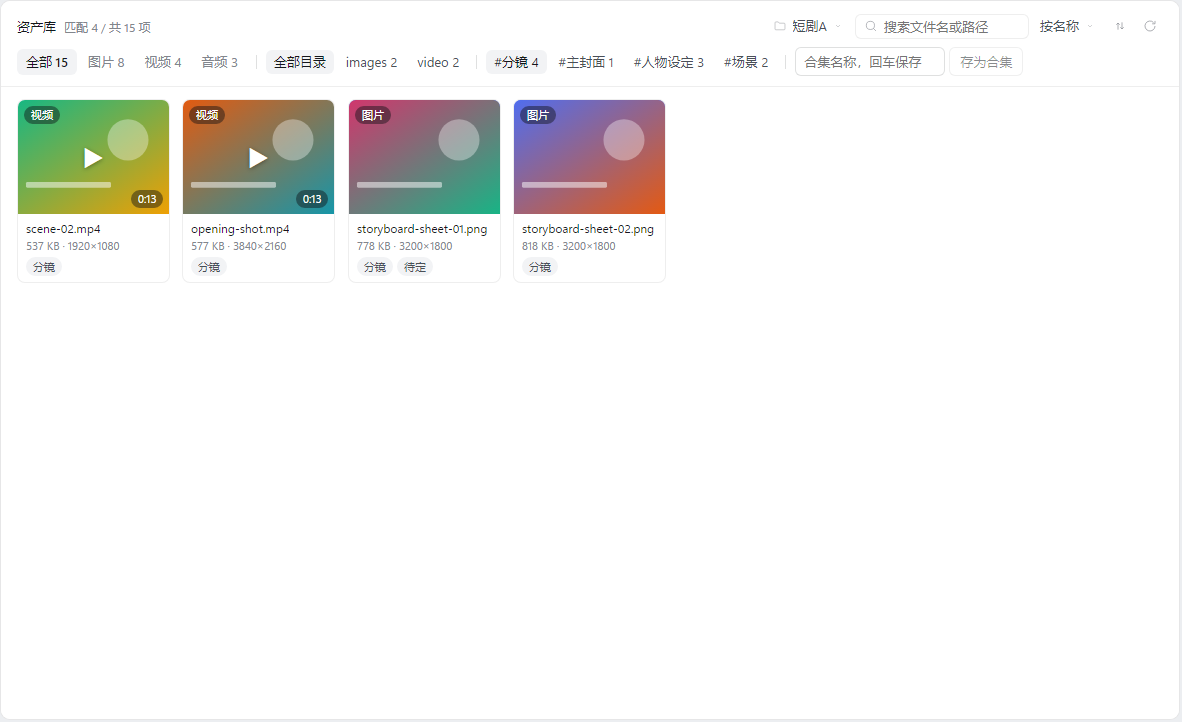
Task: Open the 按名称 sort dropdown
Action: (1066, 26)
